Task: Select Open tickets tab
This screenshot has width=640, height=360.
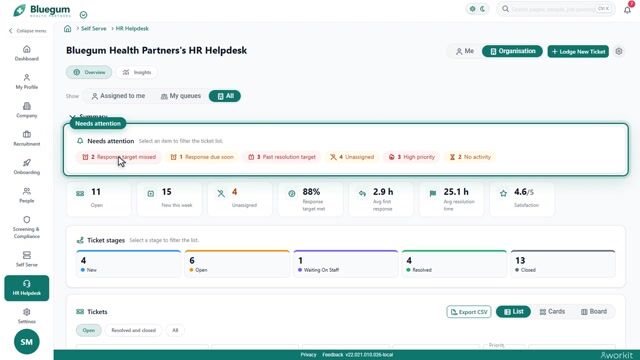Action: point(89,330)
